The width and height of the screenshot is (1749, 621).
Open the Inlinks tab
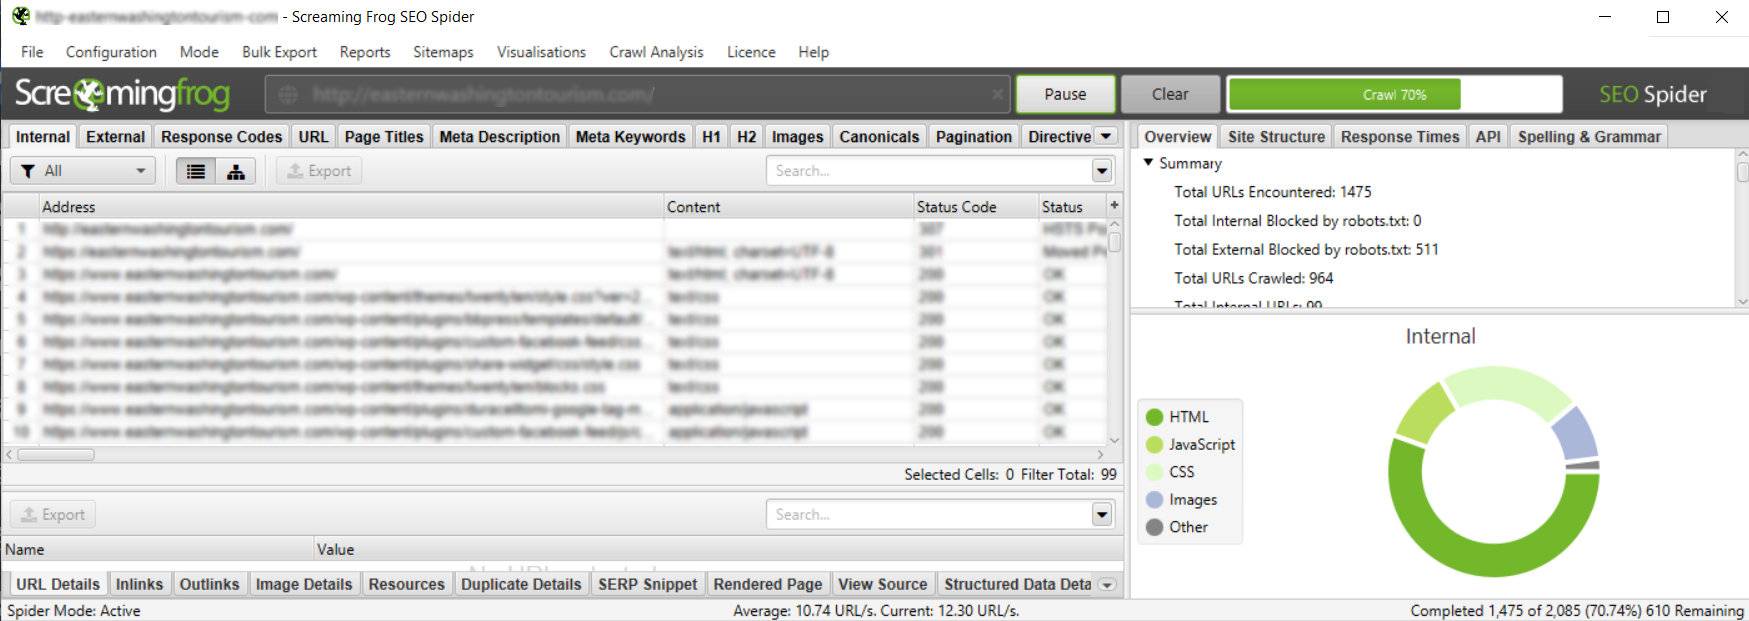[x=139, y=584]
